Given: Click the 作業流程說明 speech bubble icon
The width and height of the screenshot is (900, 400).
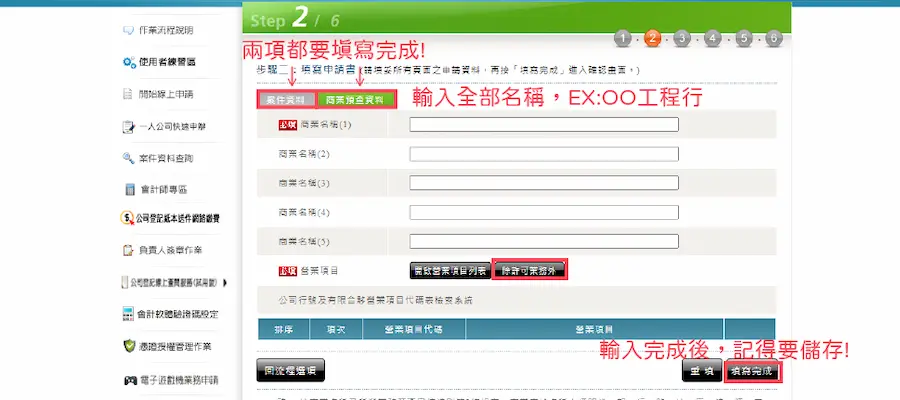Looking at the screenshot, I should click(128, 30).
